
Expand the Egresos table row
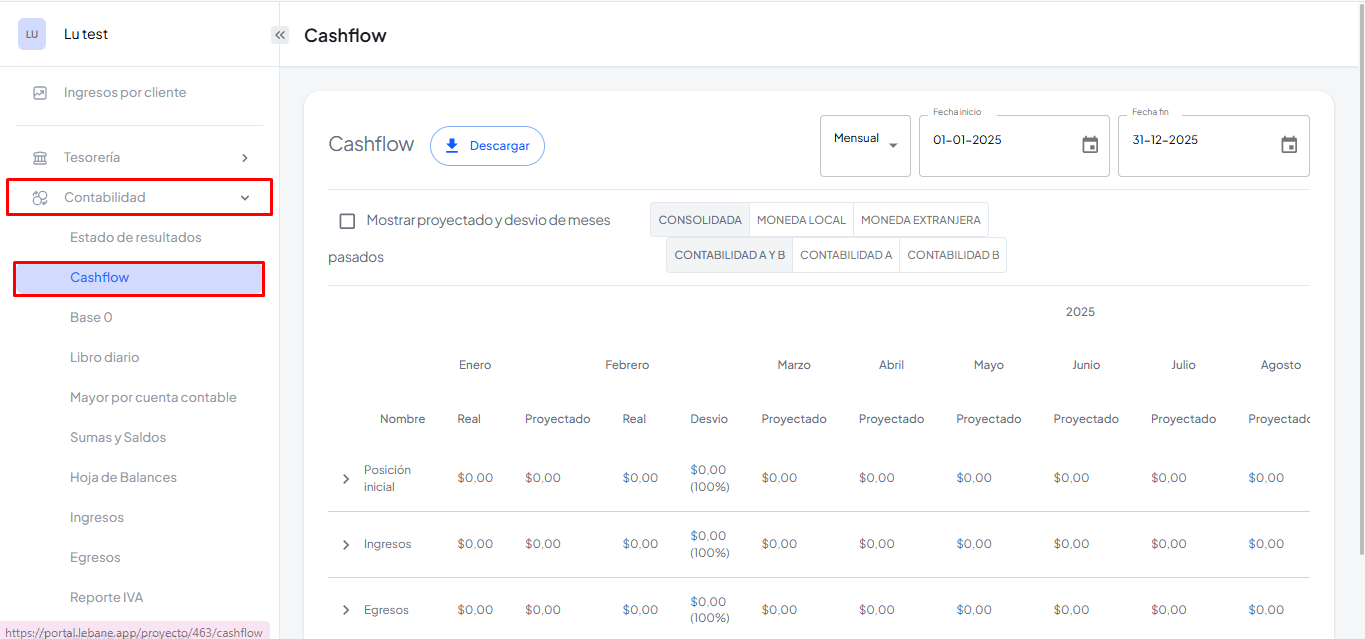pos(346,610)
